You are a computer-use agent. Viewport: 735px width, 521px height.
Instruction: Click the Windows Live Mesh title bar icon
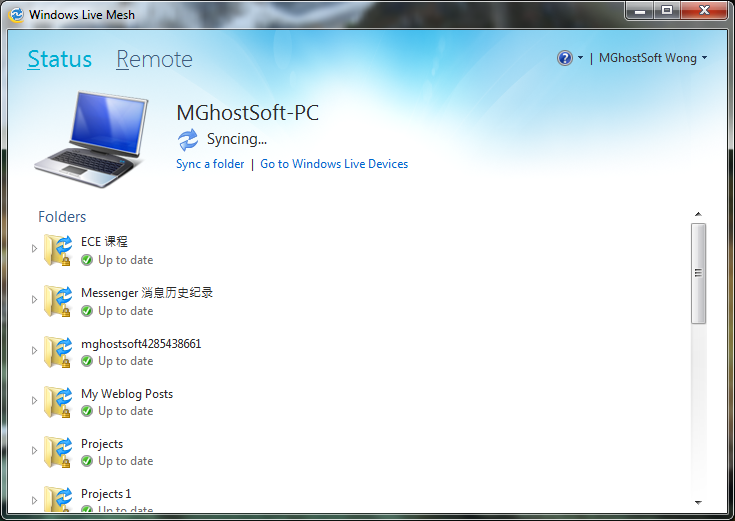pos(16,15)
